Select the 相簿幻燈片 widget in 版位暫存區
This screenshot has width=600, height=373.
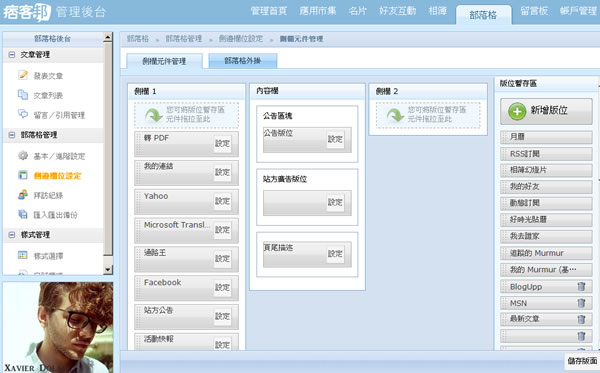(x=546, y=170)
